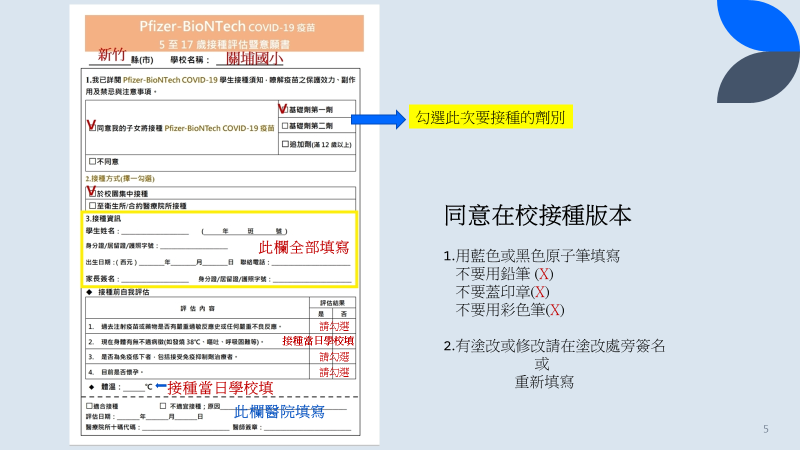This screenshot has height=450, width=800.
Task: Click 接種當日學校填 in assessment row 2
Action: 318,341
